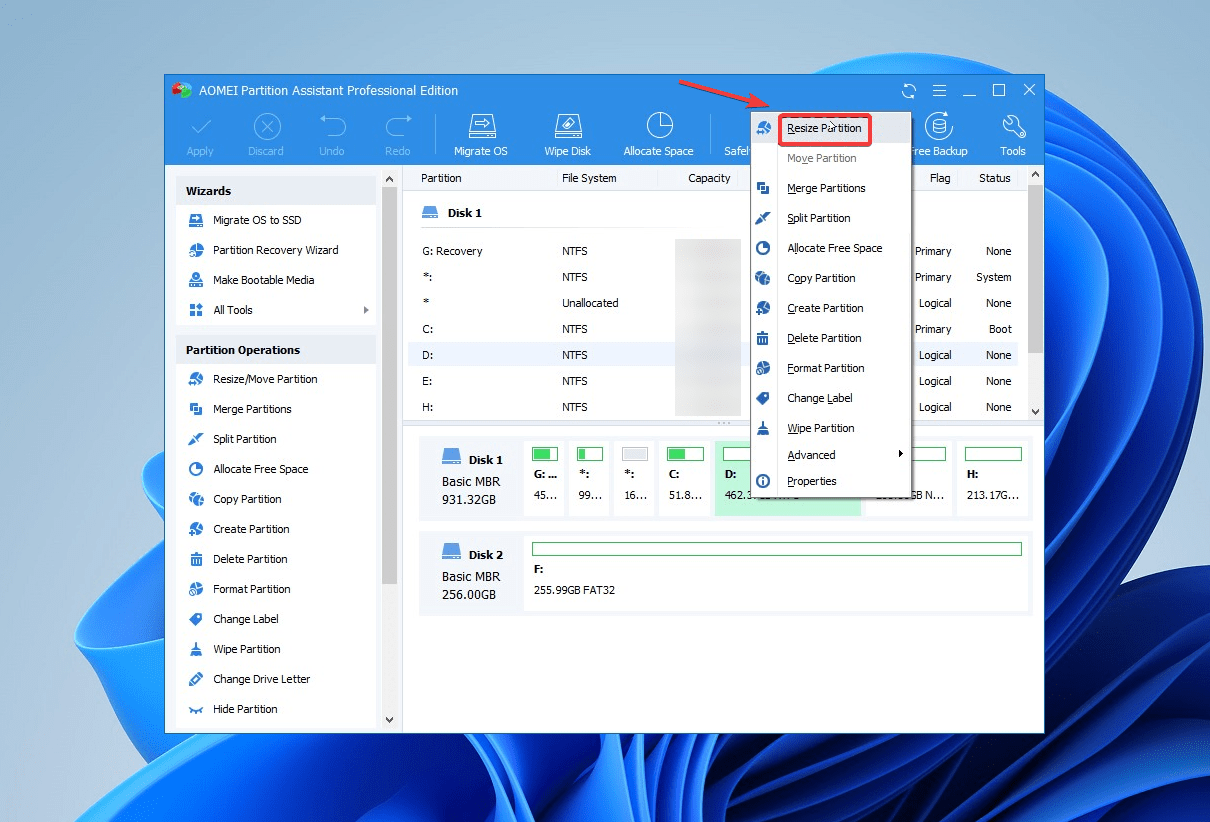Screen dimensions: 1210x822
Task: Click down arrow of partition list scrollbar
Action: coord(1035,412)
